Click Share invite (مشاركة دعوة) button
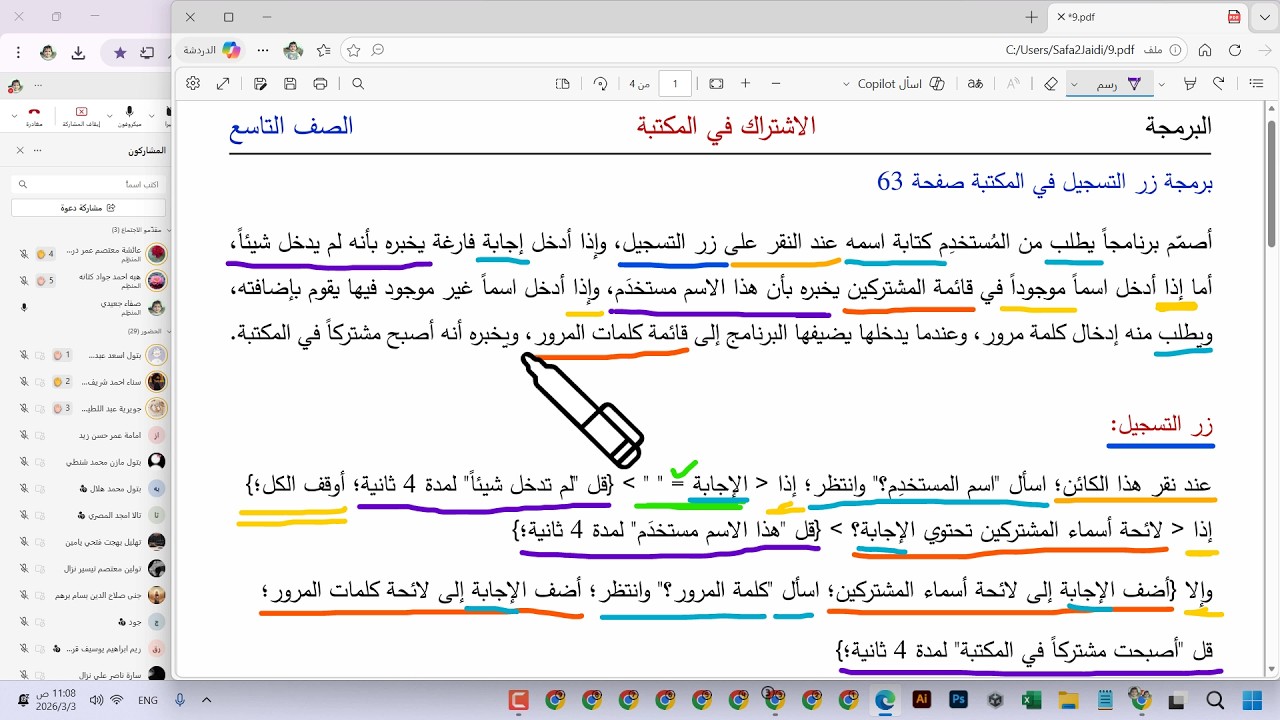The height and width of the screenshot is (720, 1280). click(x=88, y=208)
